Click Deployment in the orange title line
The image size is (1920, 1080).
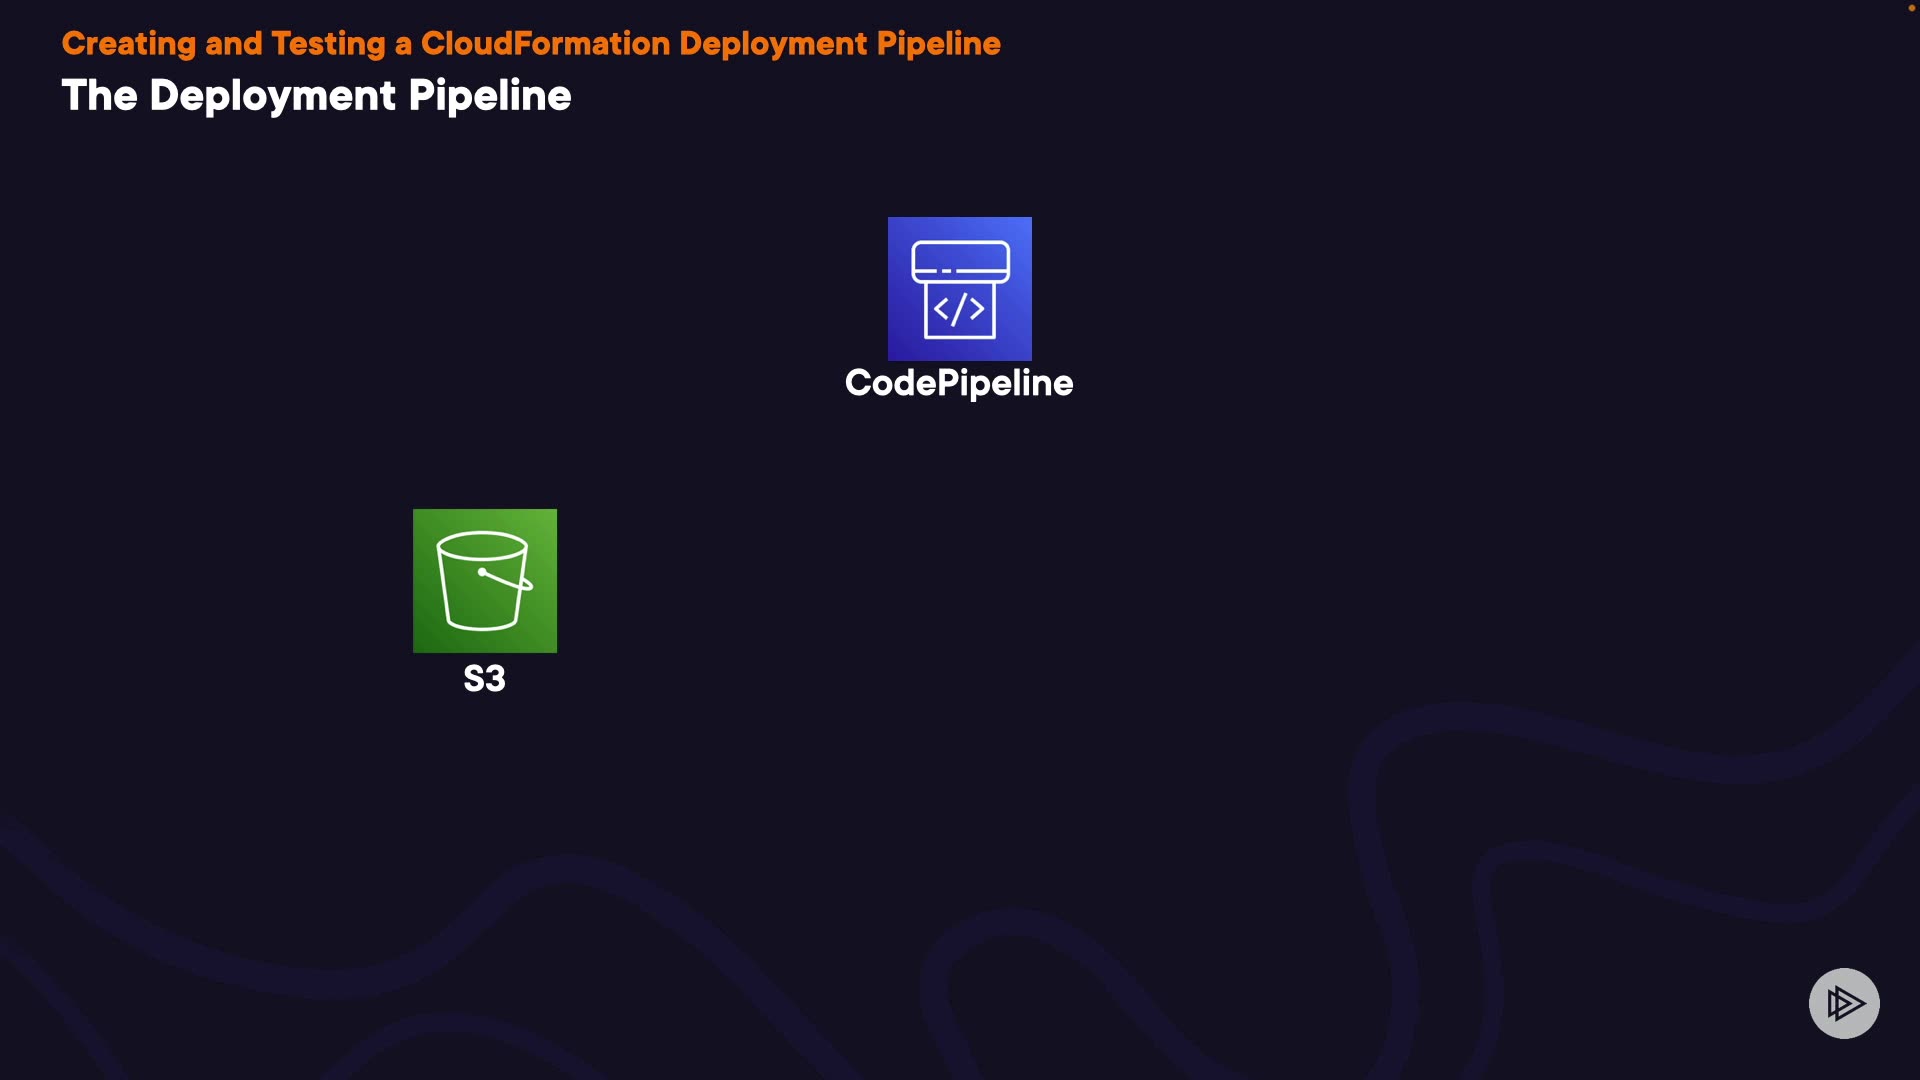773,44
